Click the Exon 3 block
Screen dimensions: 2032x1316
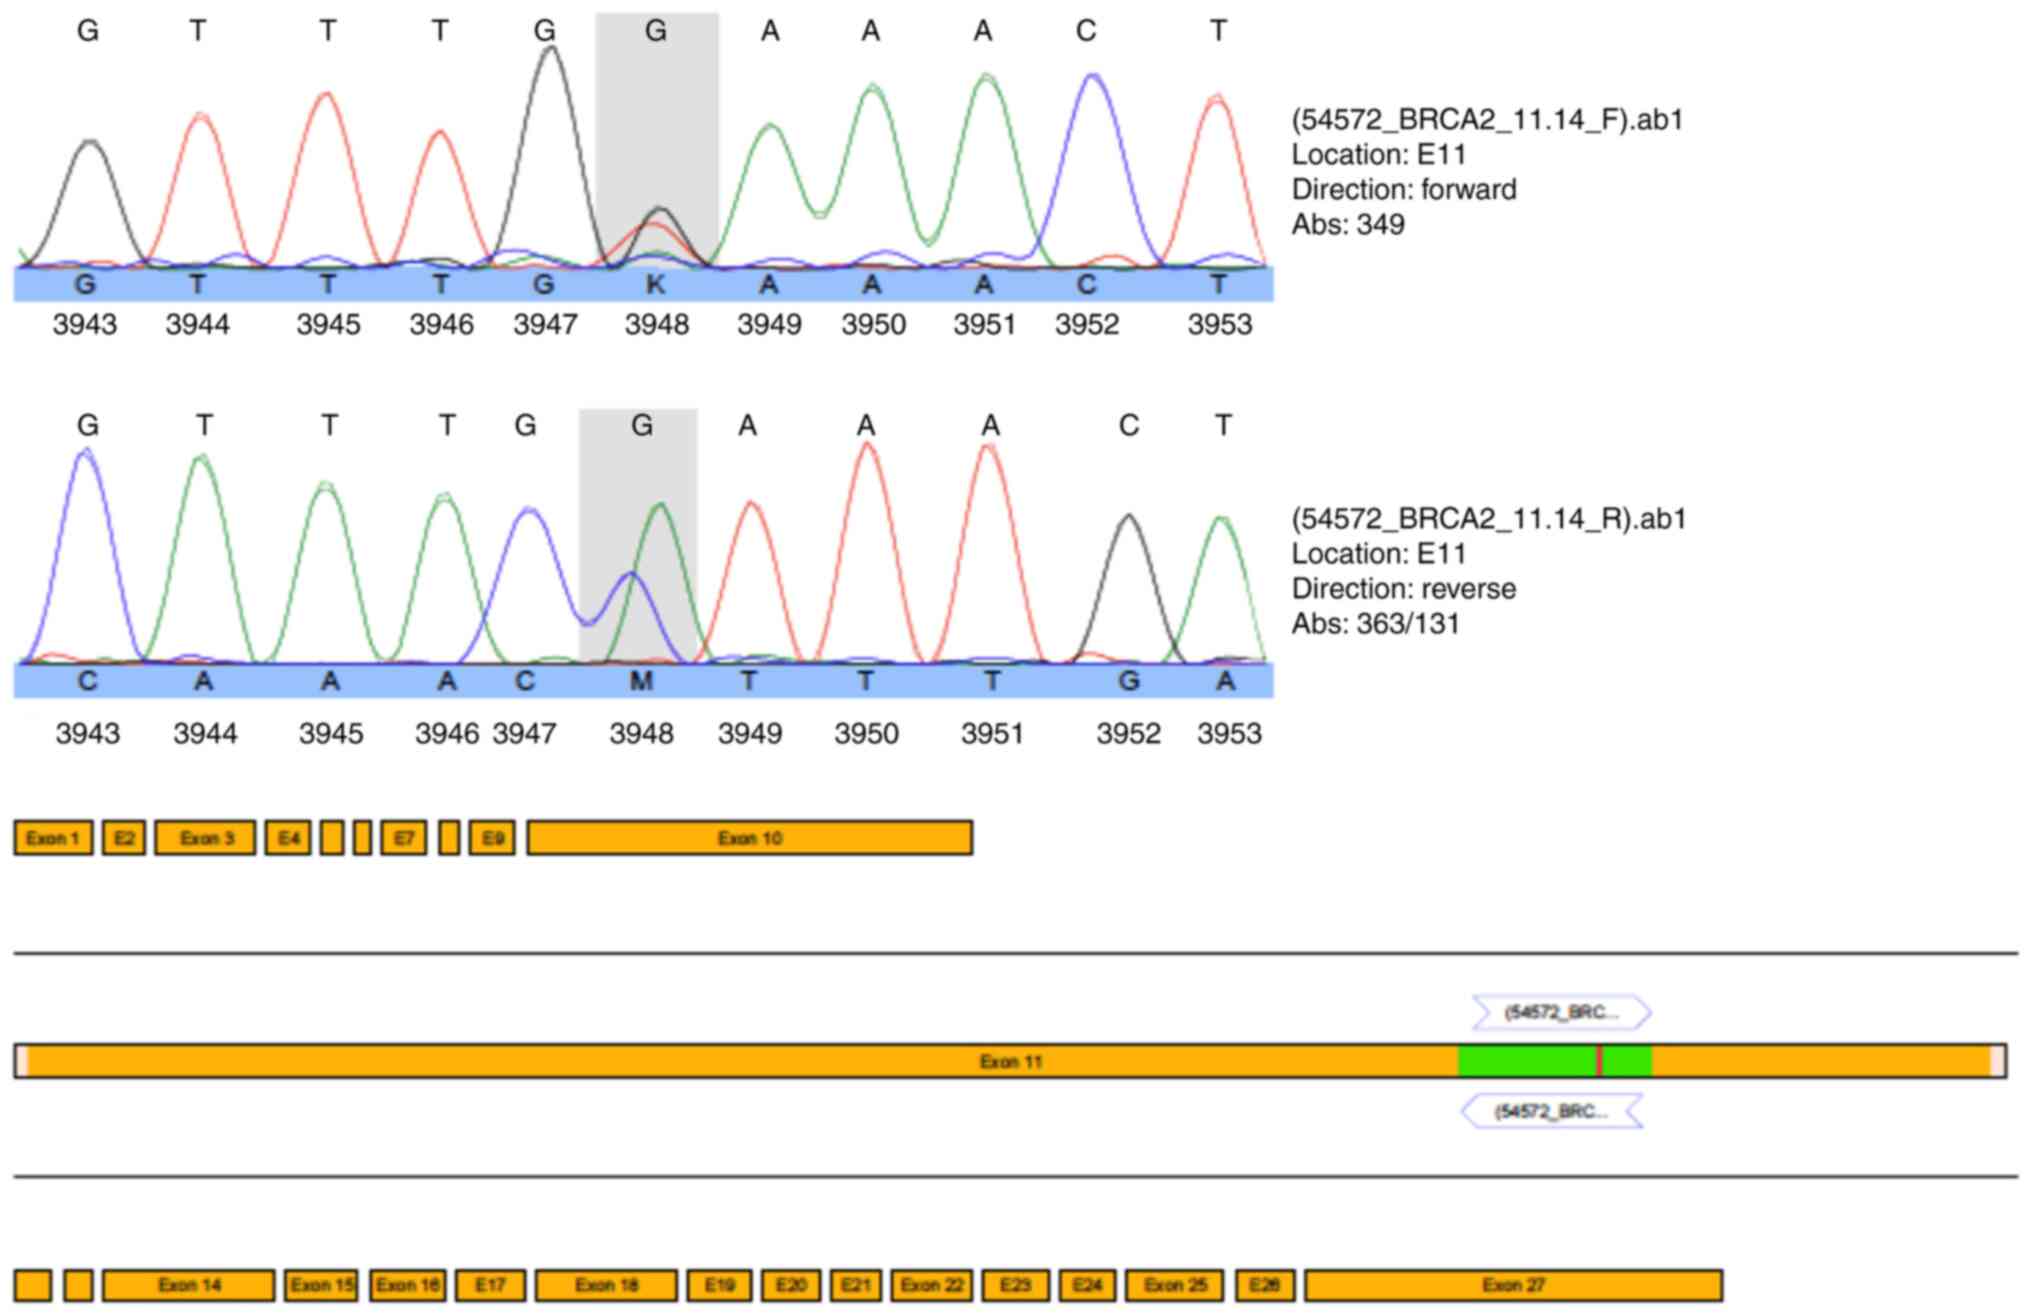click(205, 838)
